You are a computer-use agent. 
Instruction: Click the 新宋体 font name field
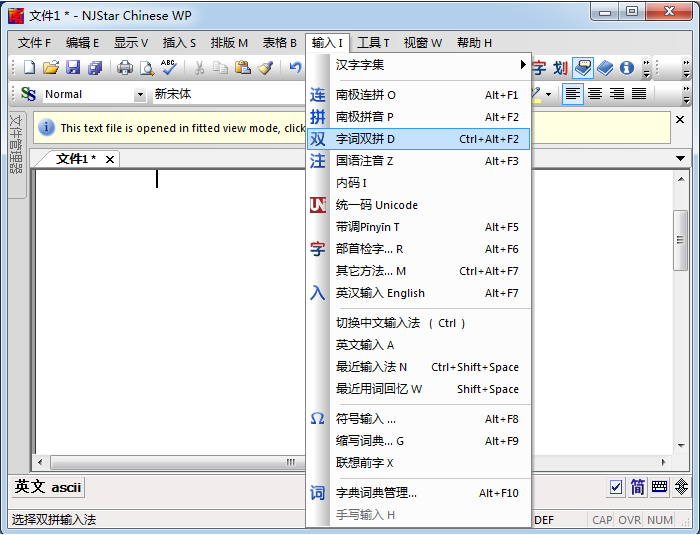point(229,94)
